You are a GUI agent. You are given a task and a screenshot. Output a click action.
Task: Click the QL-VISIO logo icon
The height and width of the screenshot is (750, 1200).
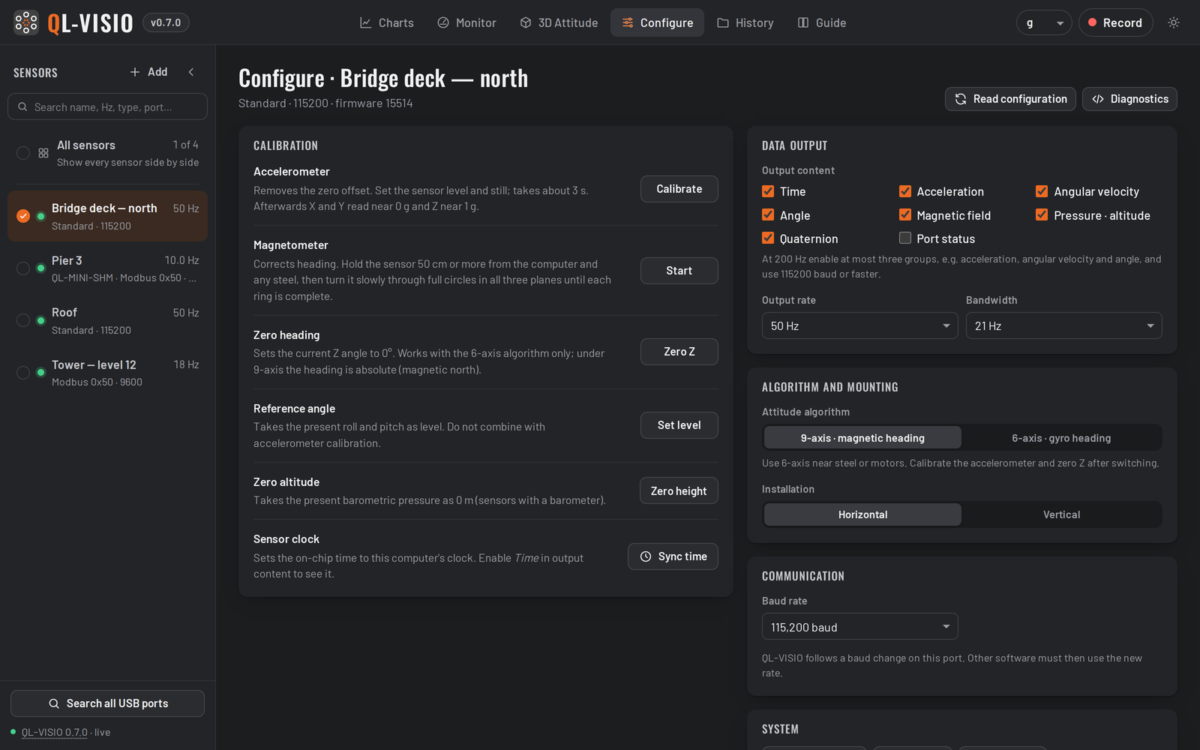tap(27, 22)
